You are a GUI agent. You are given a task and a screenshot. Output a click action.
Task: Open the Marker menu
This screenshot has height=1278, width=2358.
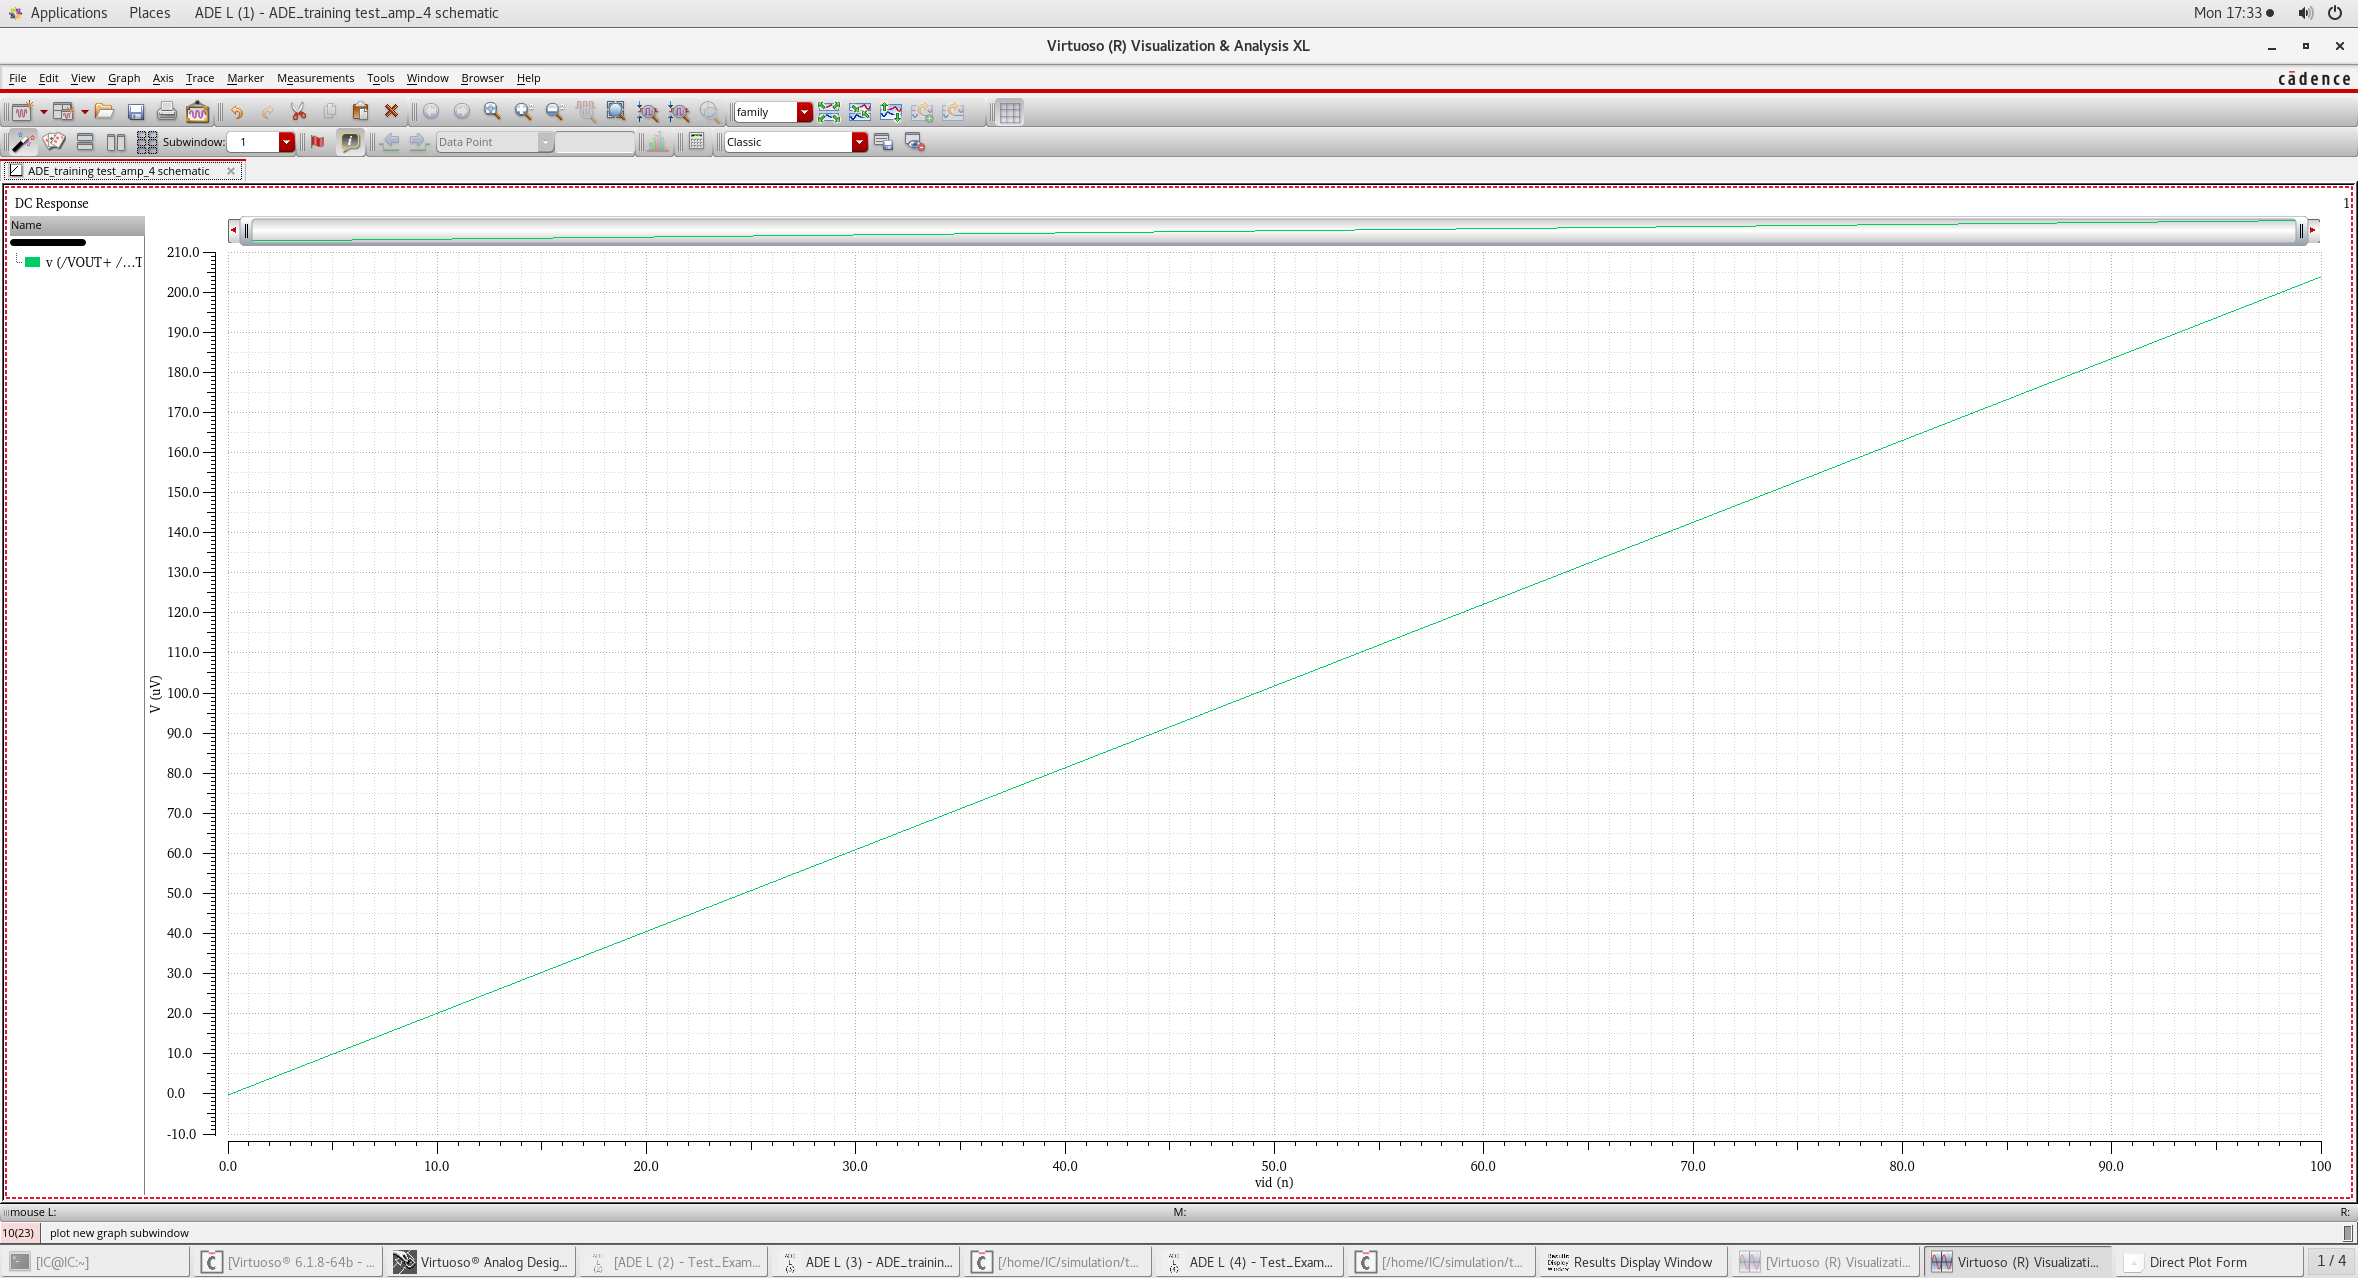pos(245,78)
